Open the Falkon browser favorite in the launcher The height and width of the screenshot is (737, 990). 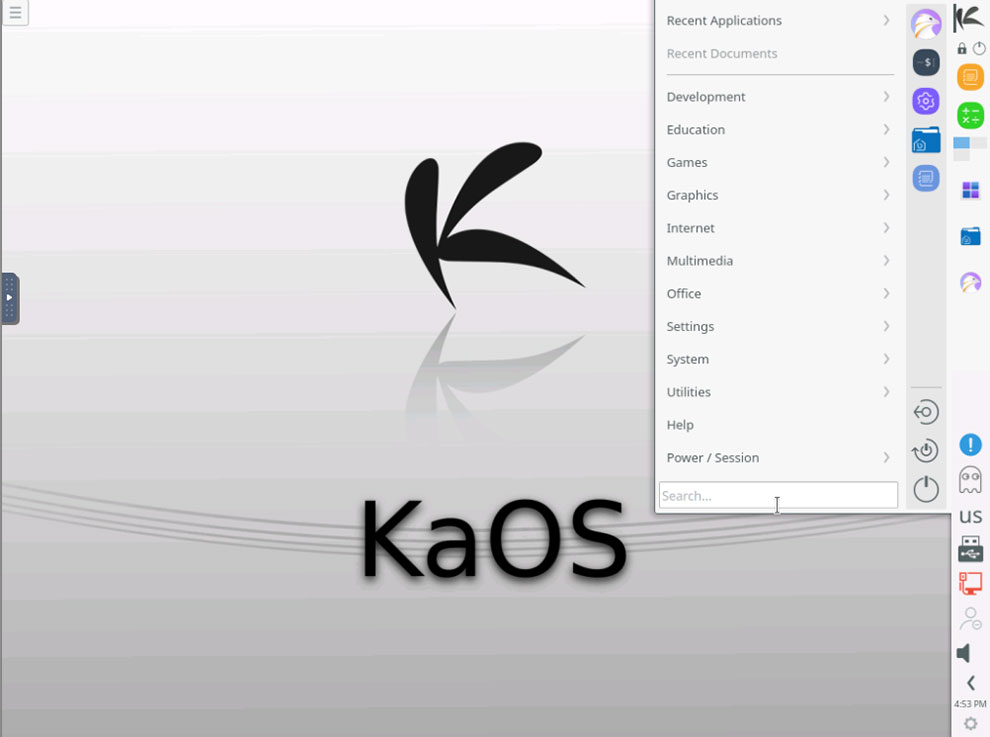926,24
